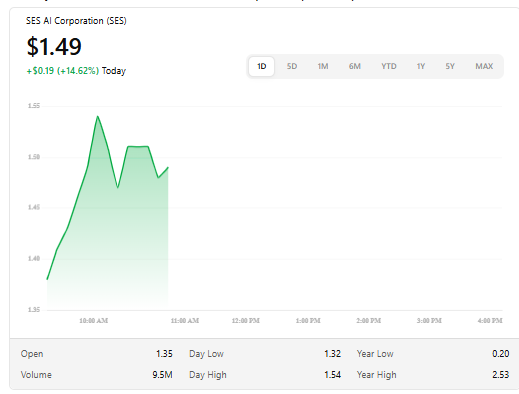This screenshot has width=519, height=394.
Task: Click the 4:00 PM axis label
Action: point(490,321)
